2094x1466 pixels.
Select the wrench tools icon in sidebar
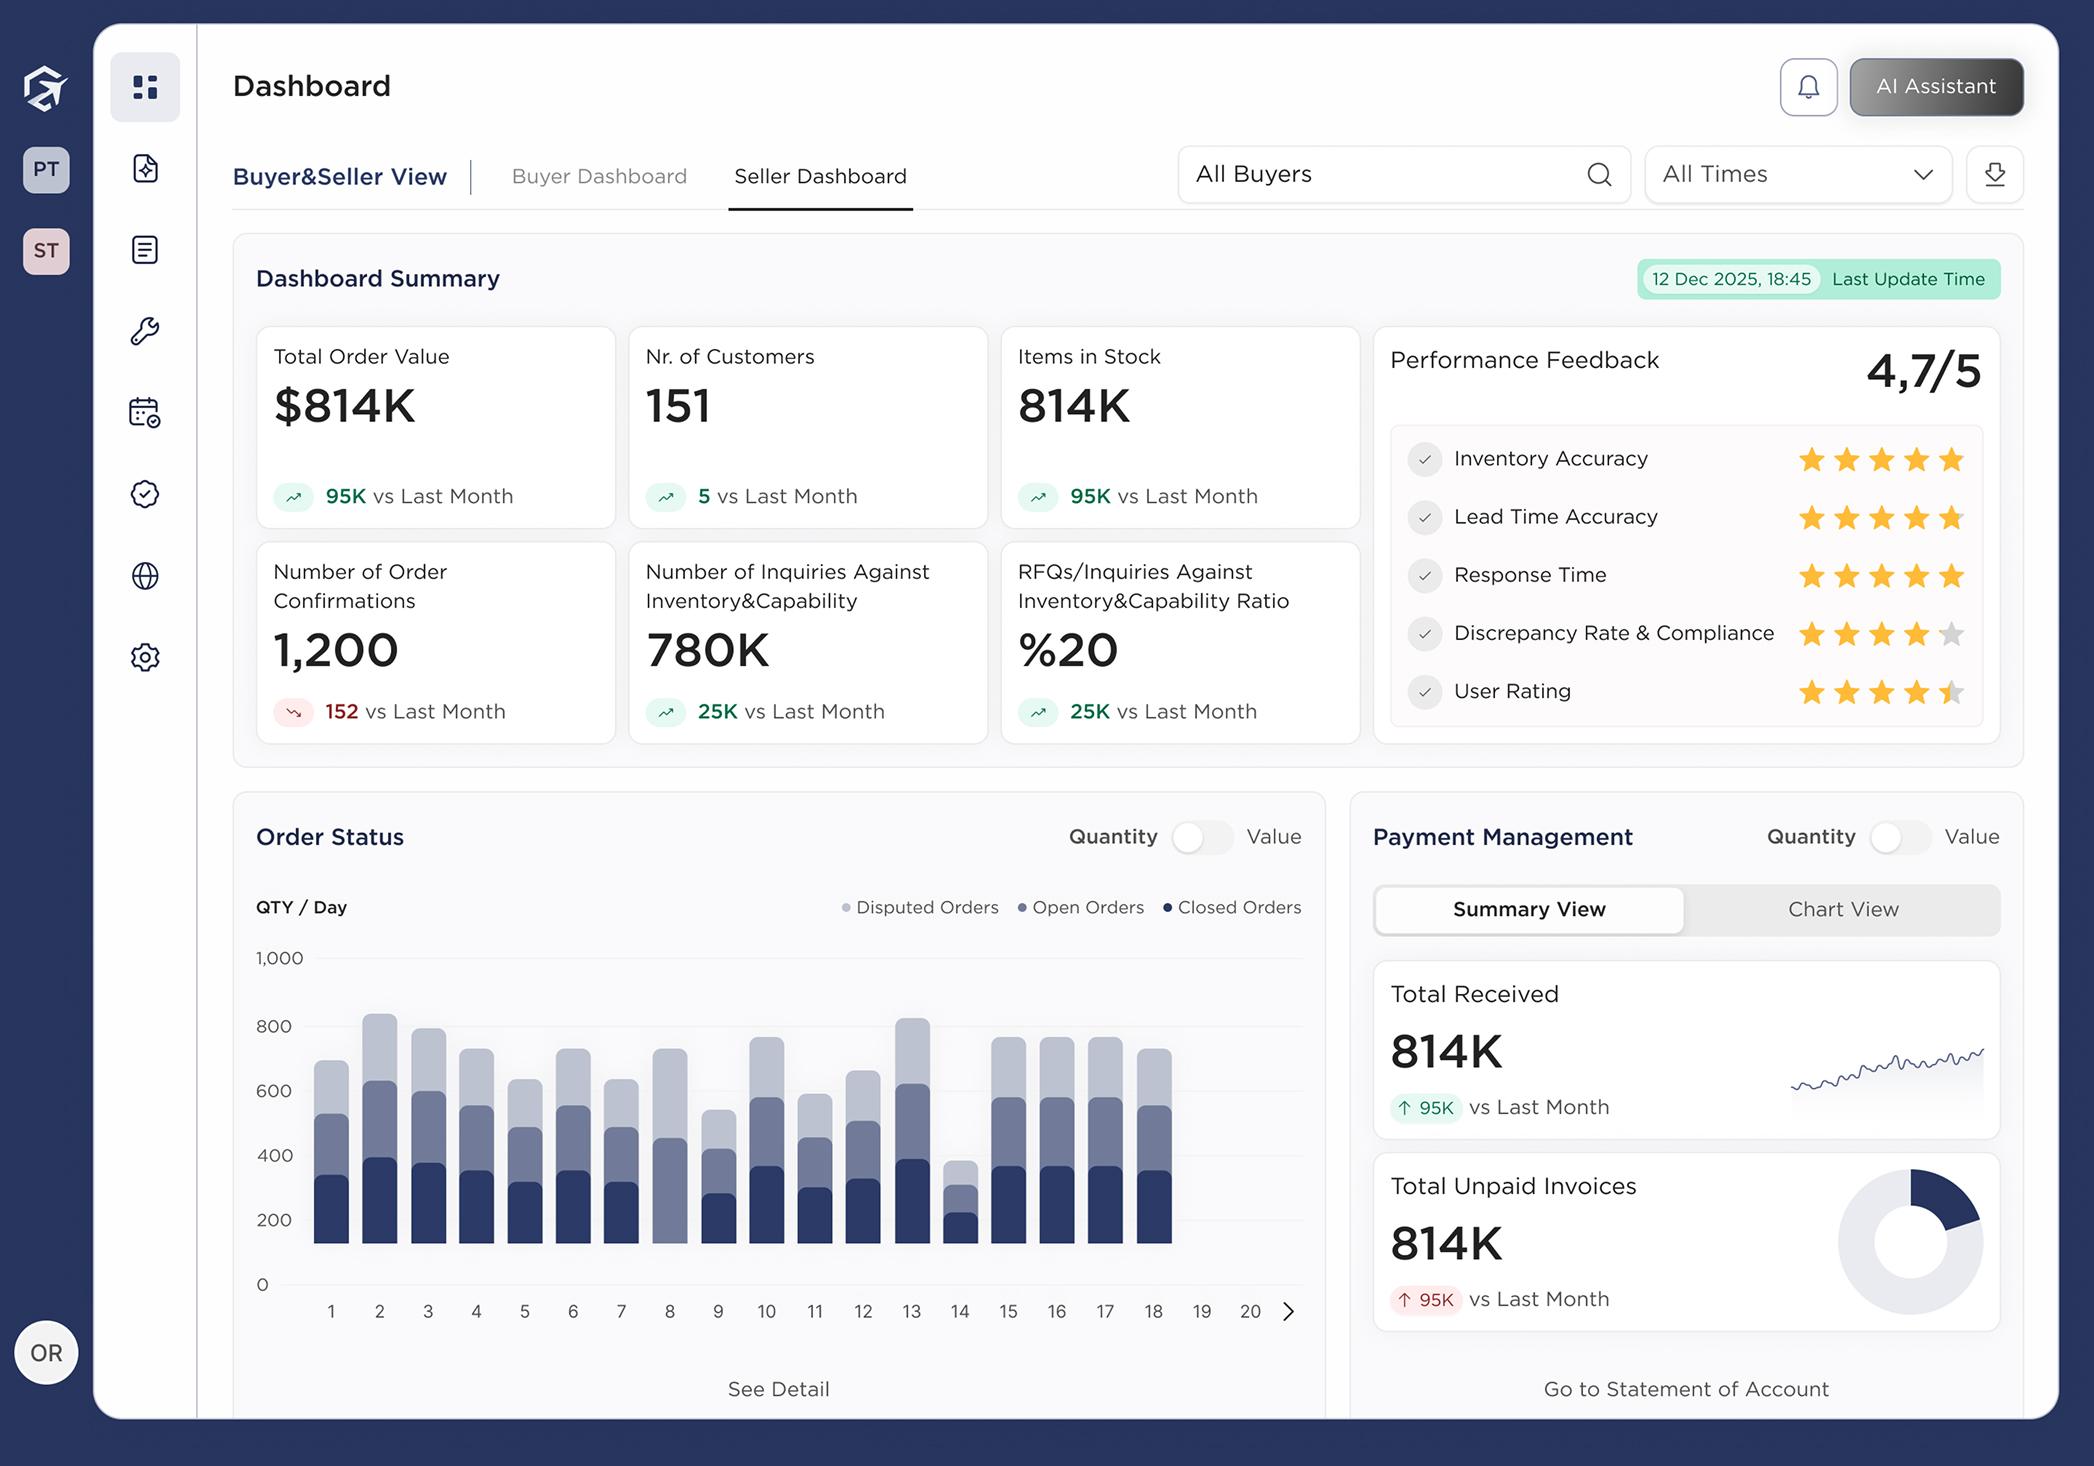point(145,331)
